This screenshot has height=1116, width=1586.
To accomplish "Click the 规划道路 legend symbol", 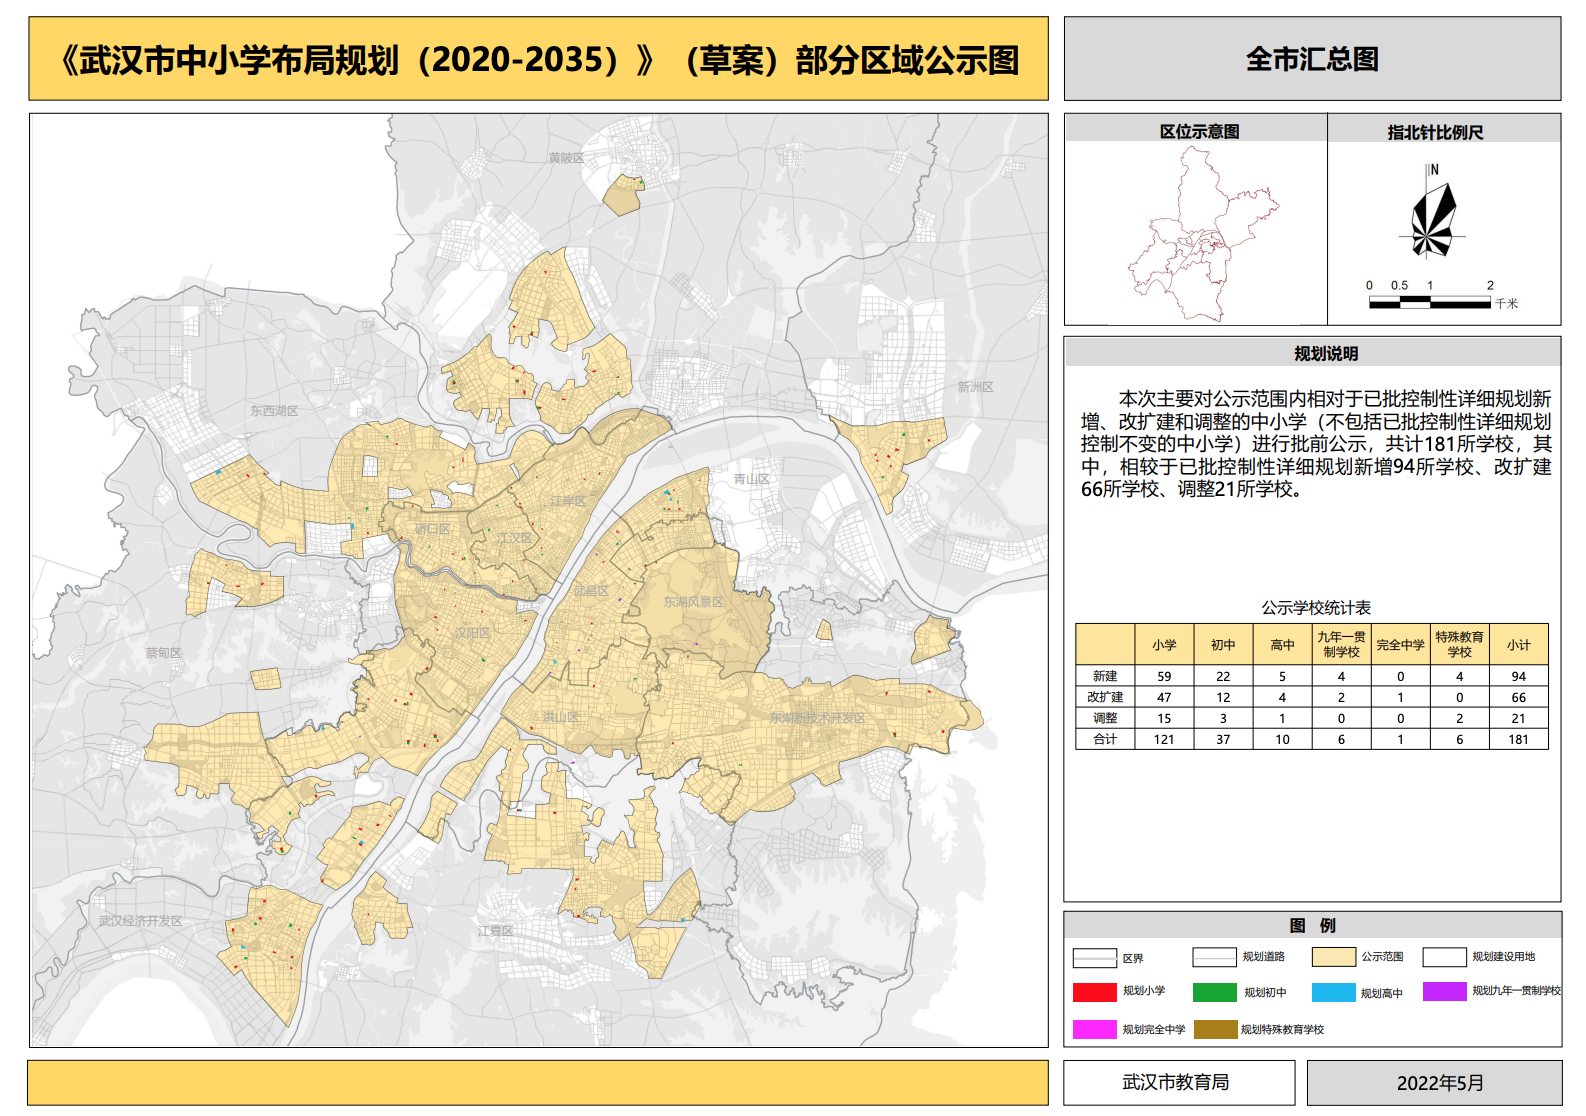I will (x=1214, y=957).
